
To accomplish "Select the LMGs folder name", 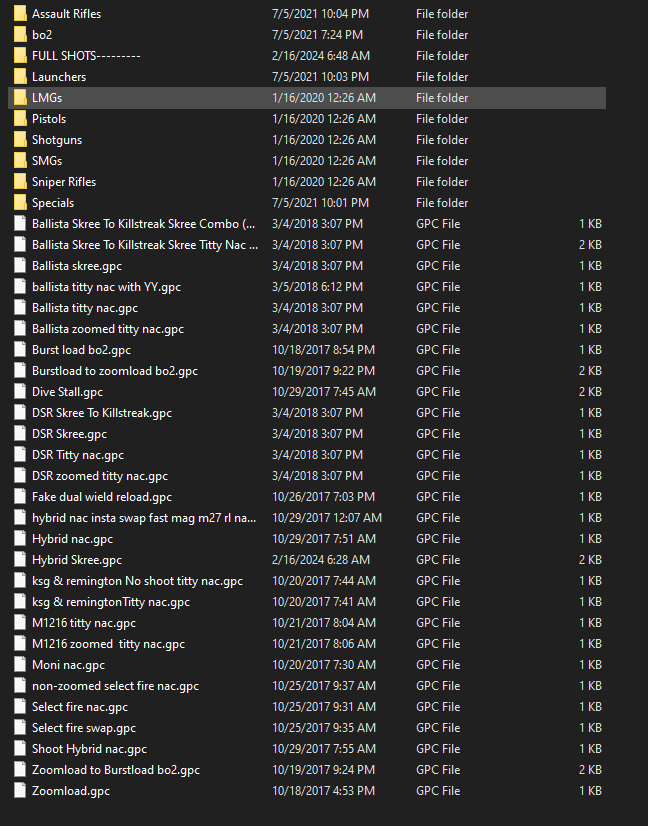I will [47, 98].
